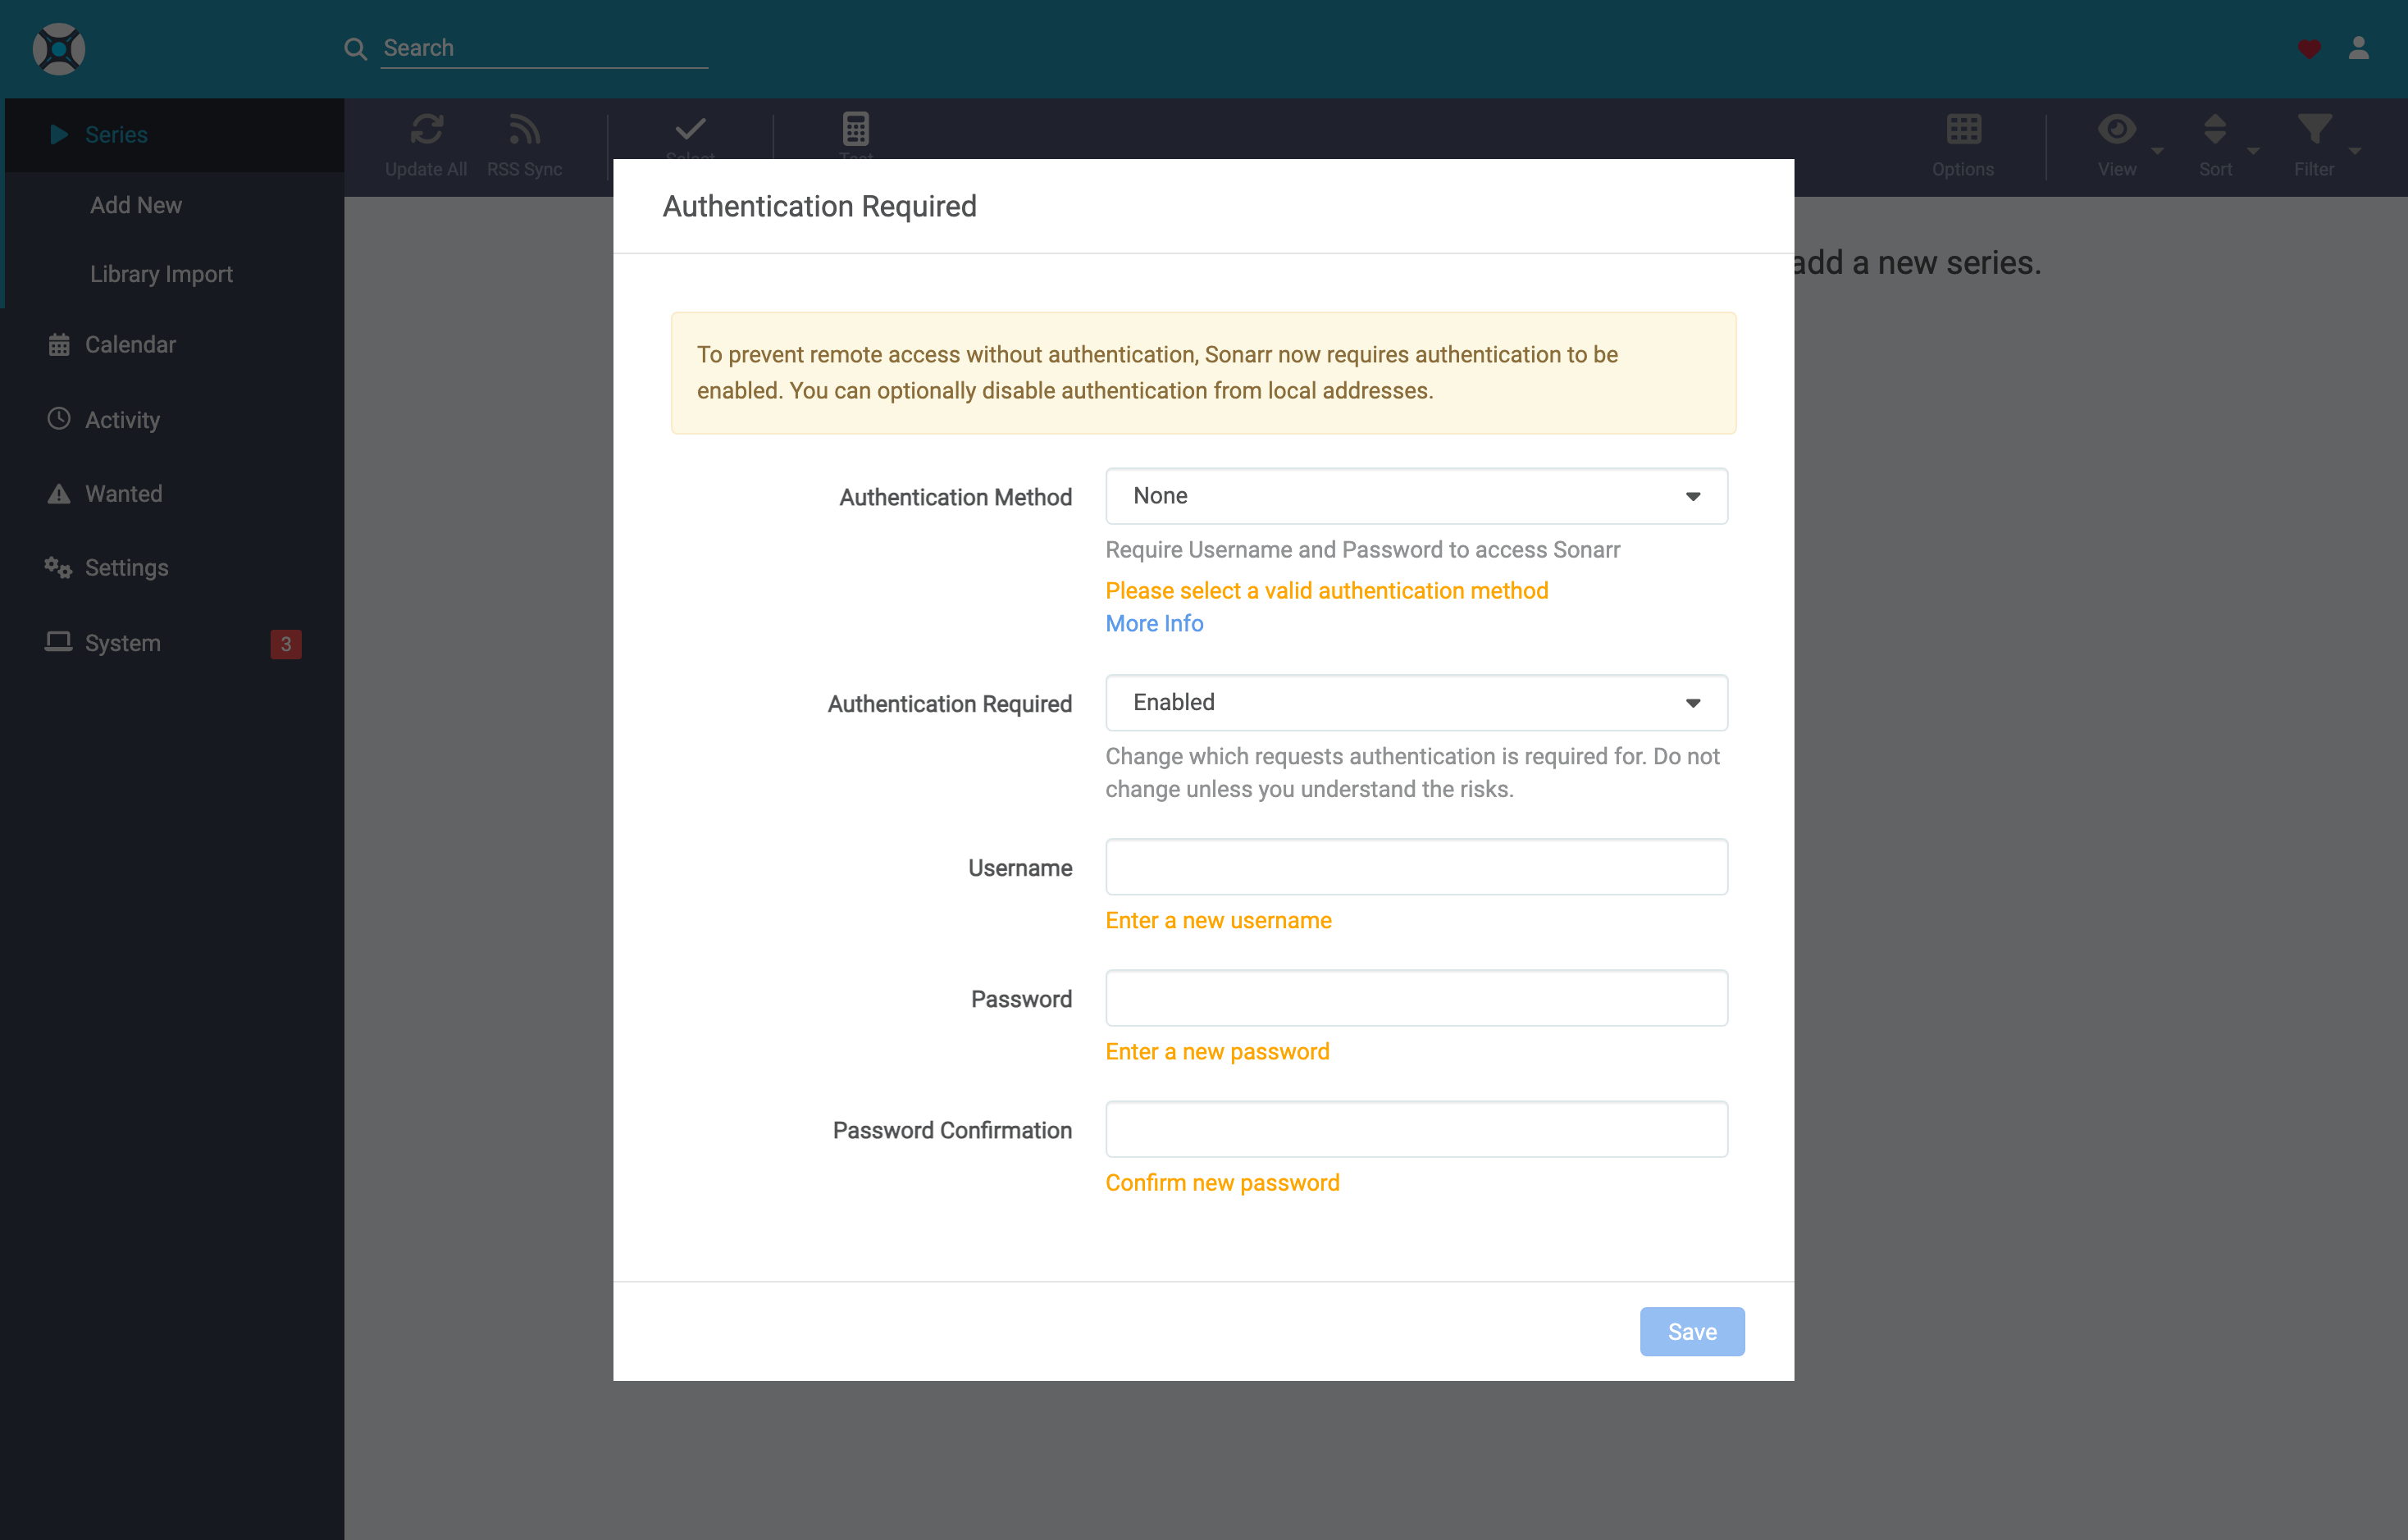The width and height of the screenshot is (2408, 1540).
Task: Click the System badge showing 3
Action: [x=286, y=644]
